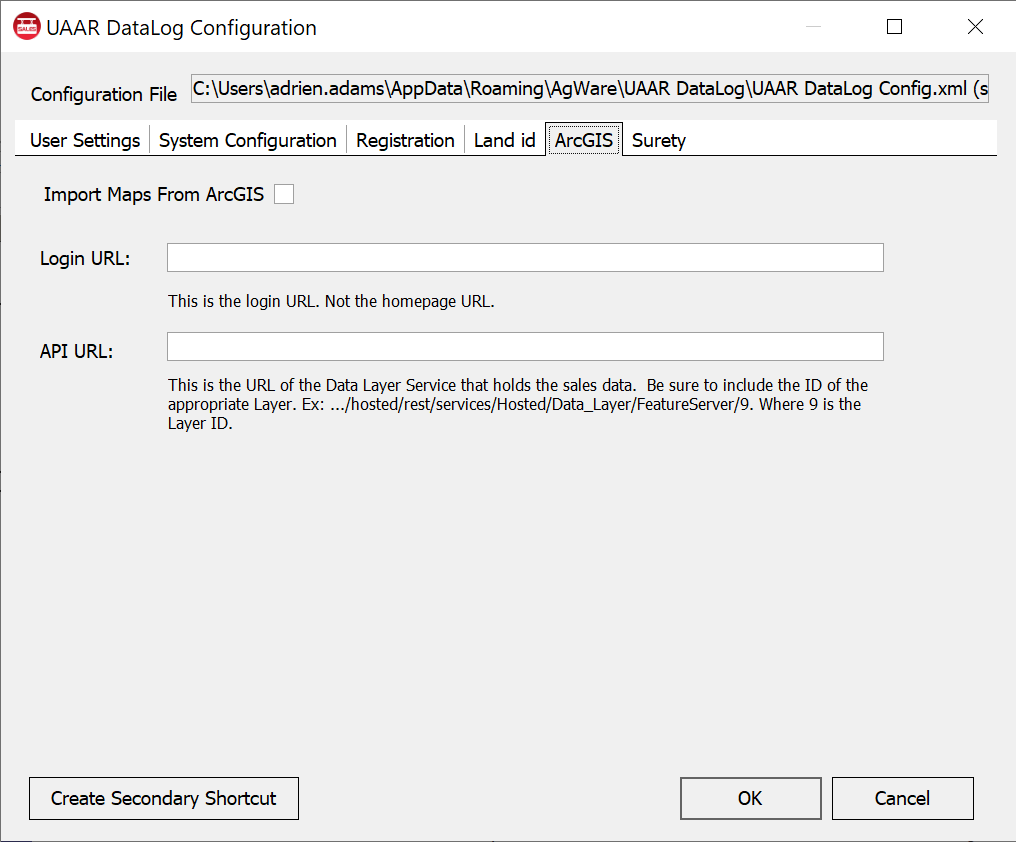Click the 'UAAR DataLog Configuration' window title
The image size is (1016, 842).
pos(181,28)
